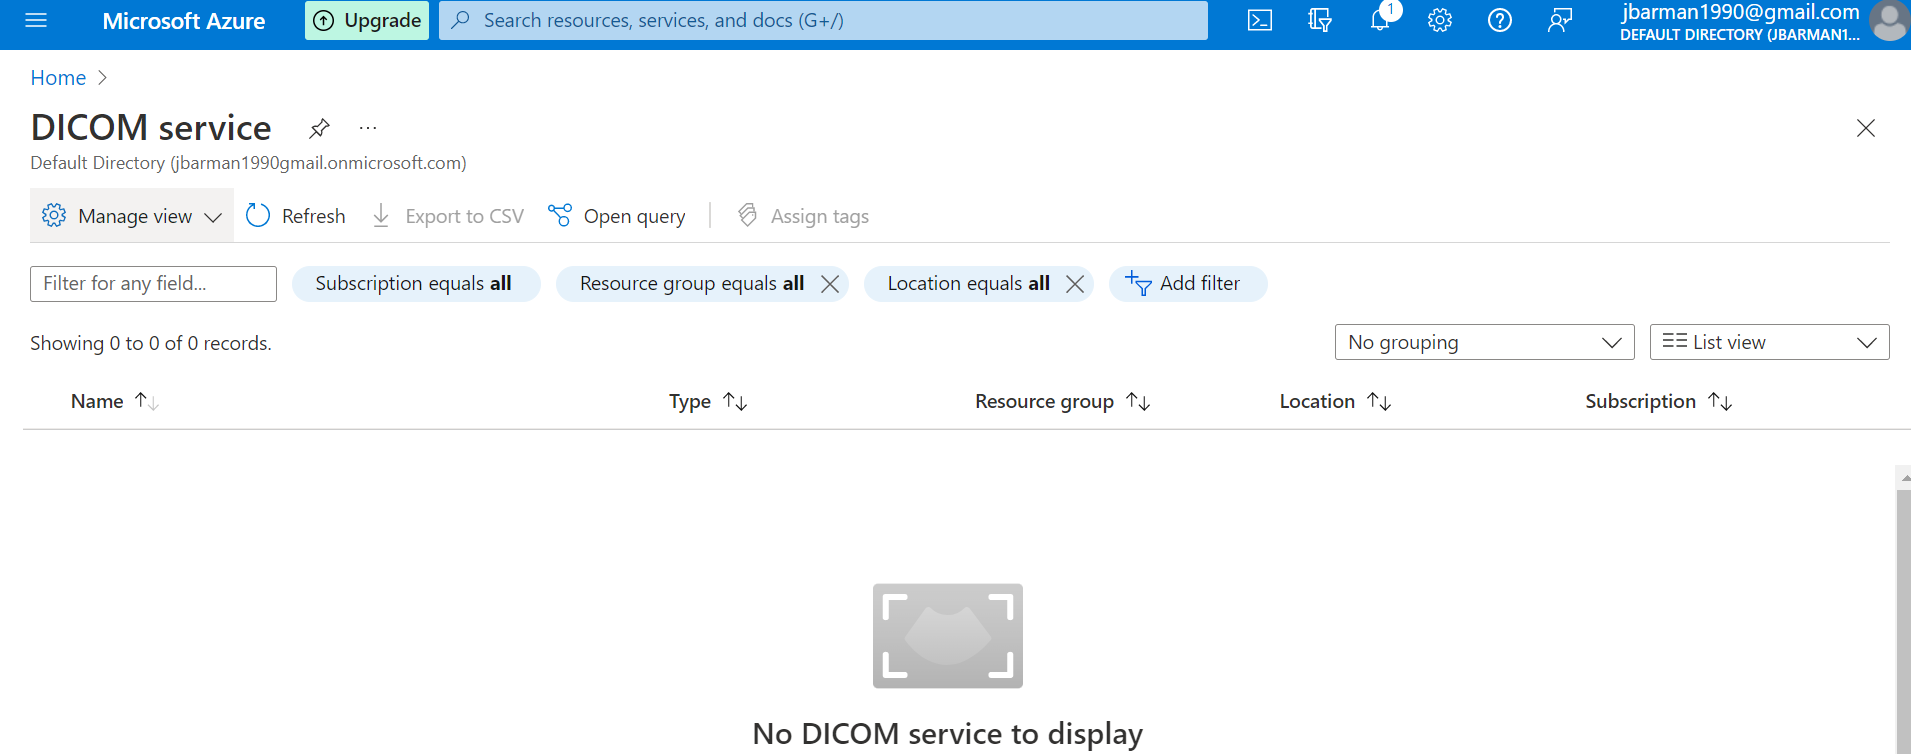Click the scrollbar up arrow
The height and width of the screenshot is (754, 1911).
click(x=1904, y=478)
